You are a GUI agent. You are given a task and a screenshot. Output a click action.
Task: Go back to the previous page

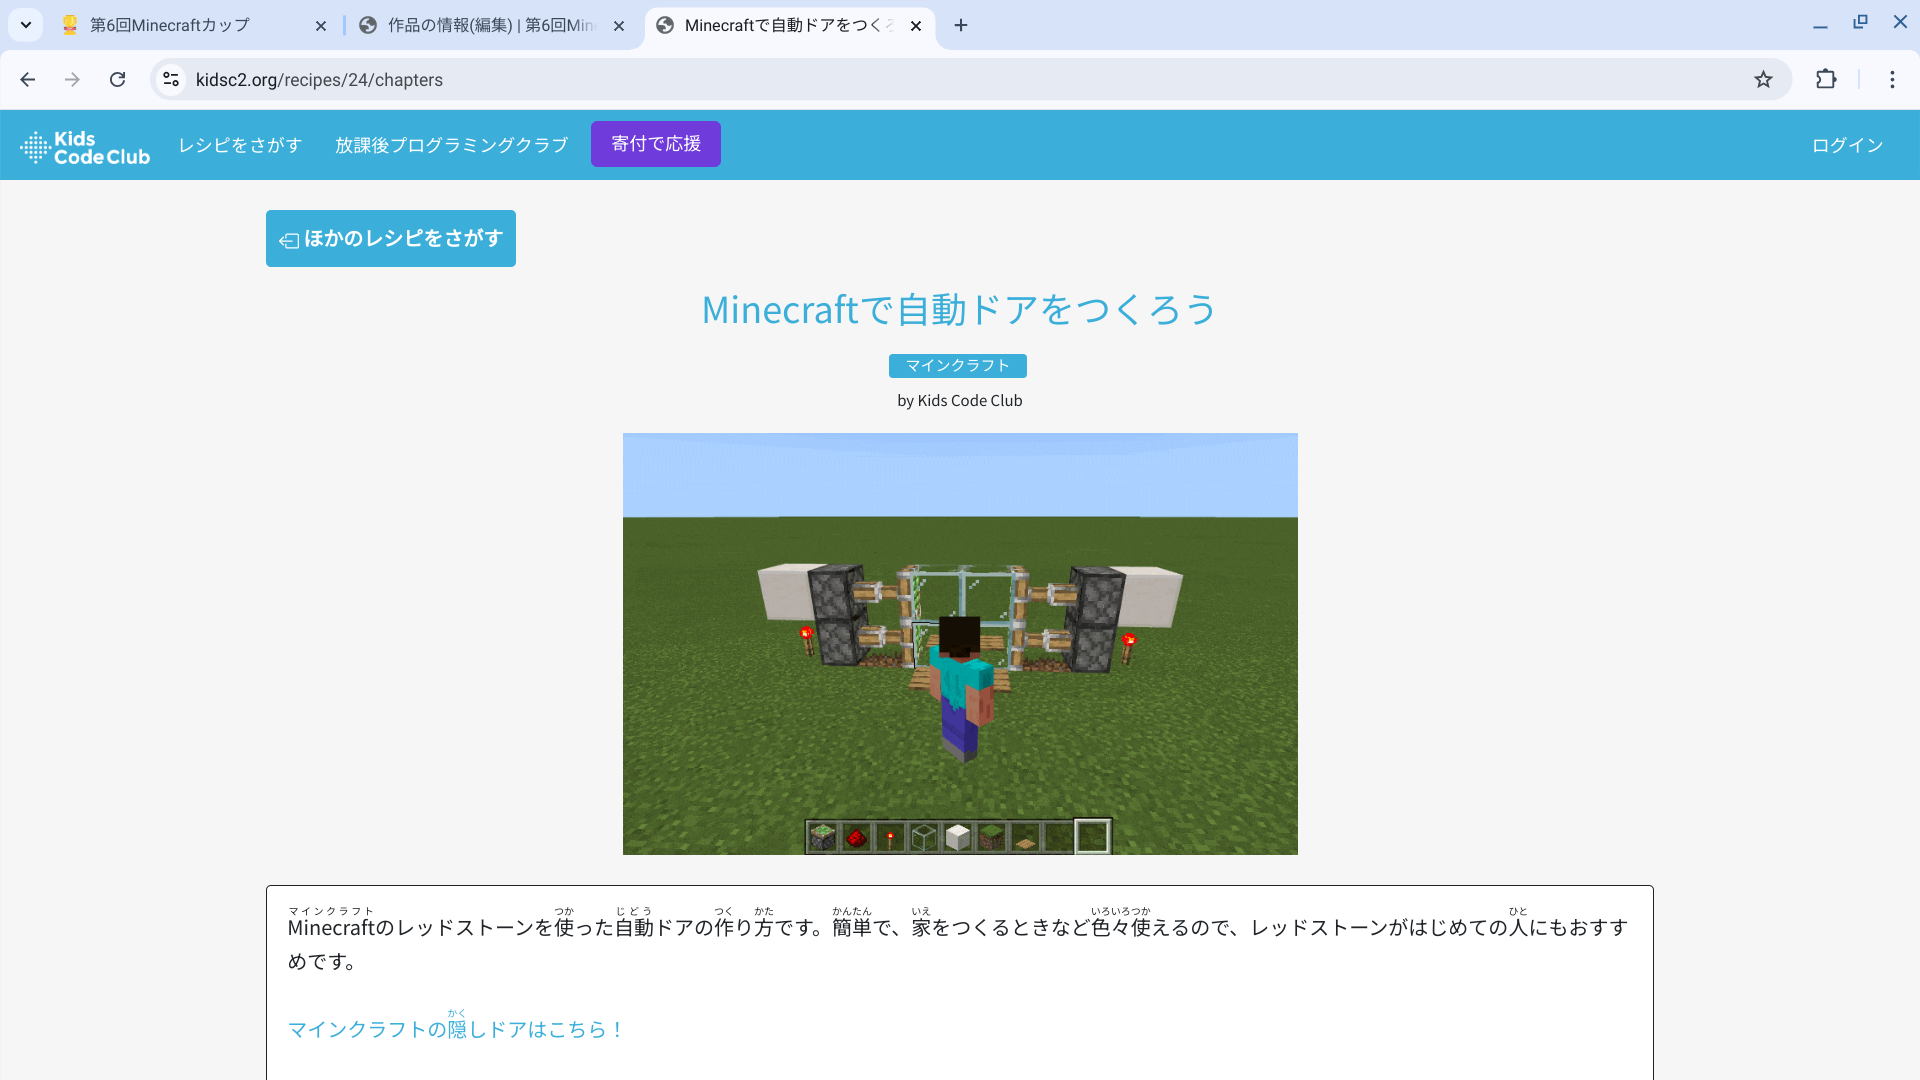[x=28, y=79]
